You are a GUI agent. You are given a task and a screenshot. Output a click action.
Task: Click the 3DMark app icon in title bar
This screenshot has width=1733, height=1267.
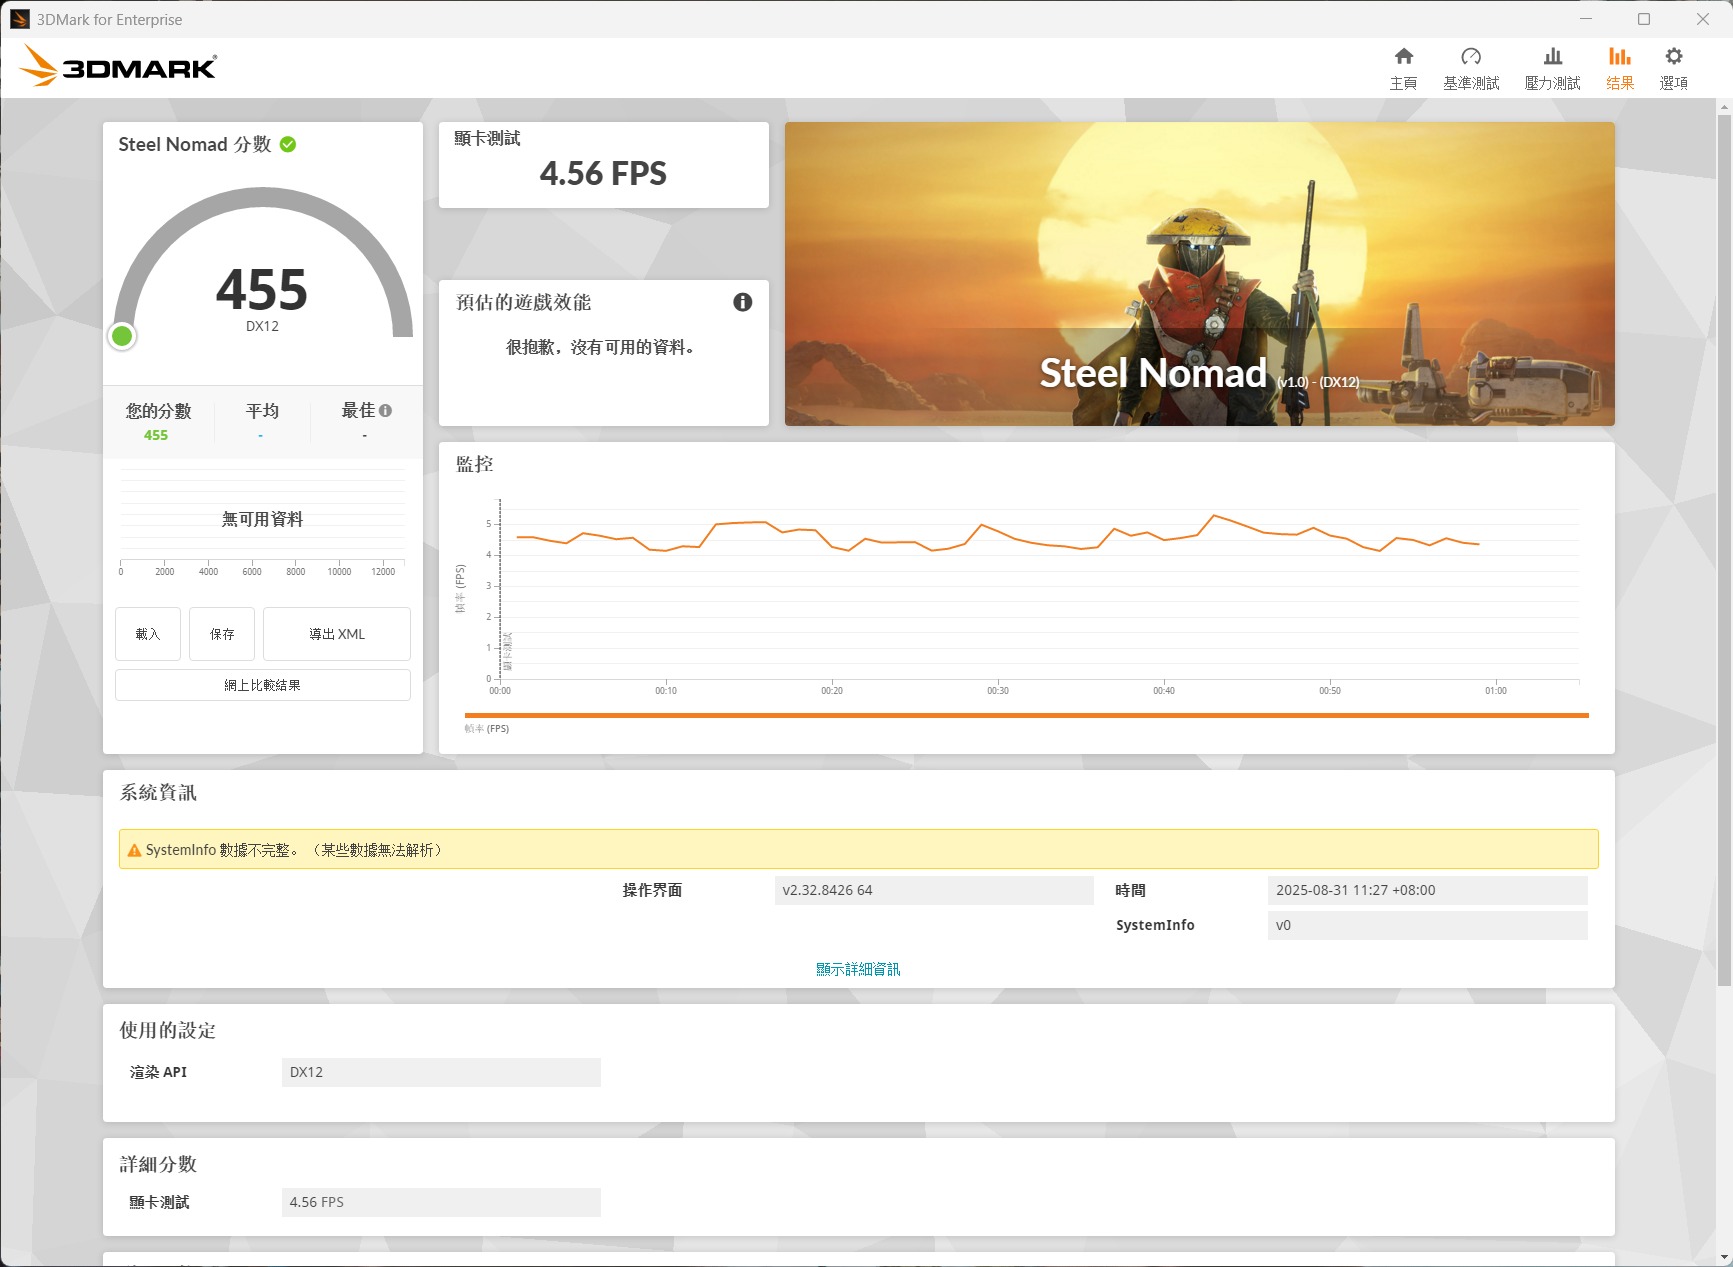pos(20,19)
